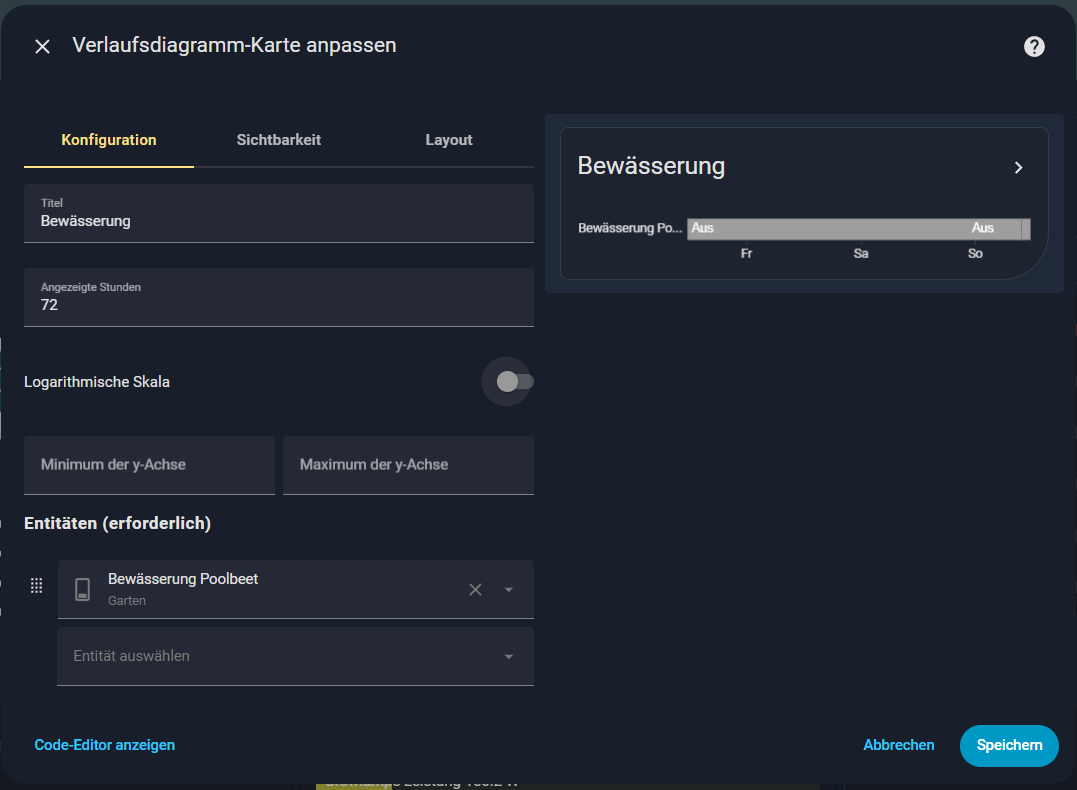Screen dimensions: 1077x790
Task: Click the drag handle beside Bewässerung Poolbeet
Action: click(x=37, y=586)
